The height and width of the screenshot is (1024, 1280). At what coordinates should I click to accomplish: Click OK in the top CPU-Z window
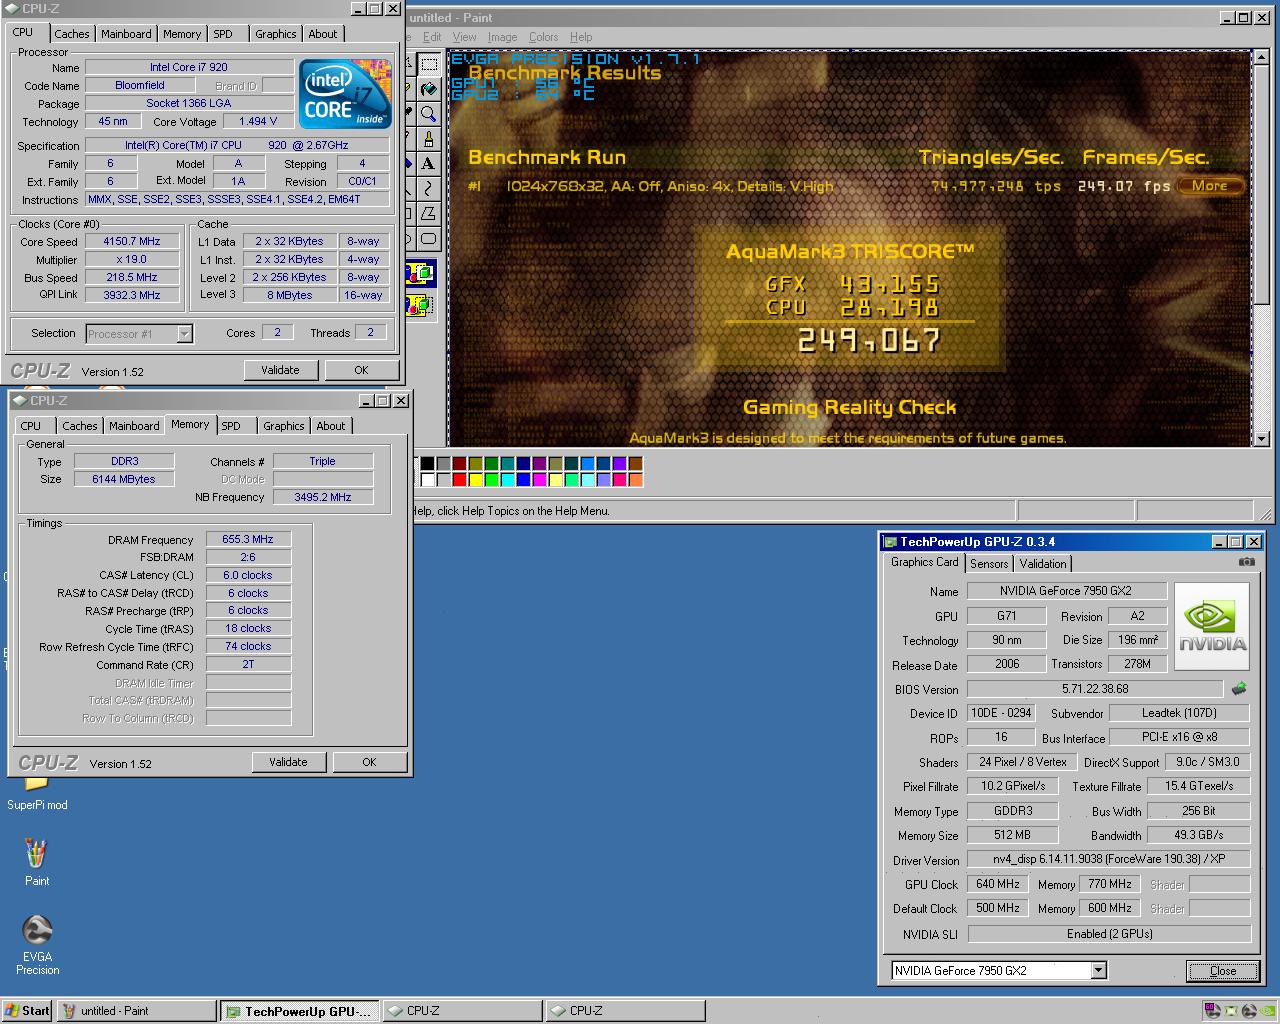(x=361, y=370)
